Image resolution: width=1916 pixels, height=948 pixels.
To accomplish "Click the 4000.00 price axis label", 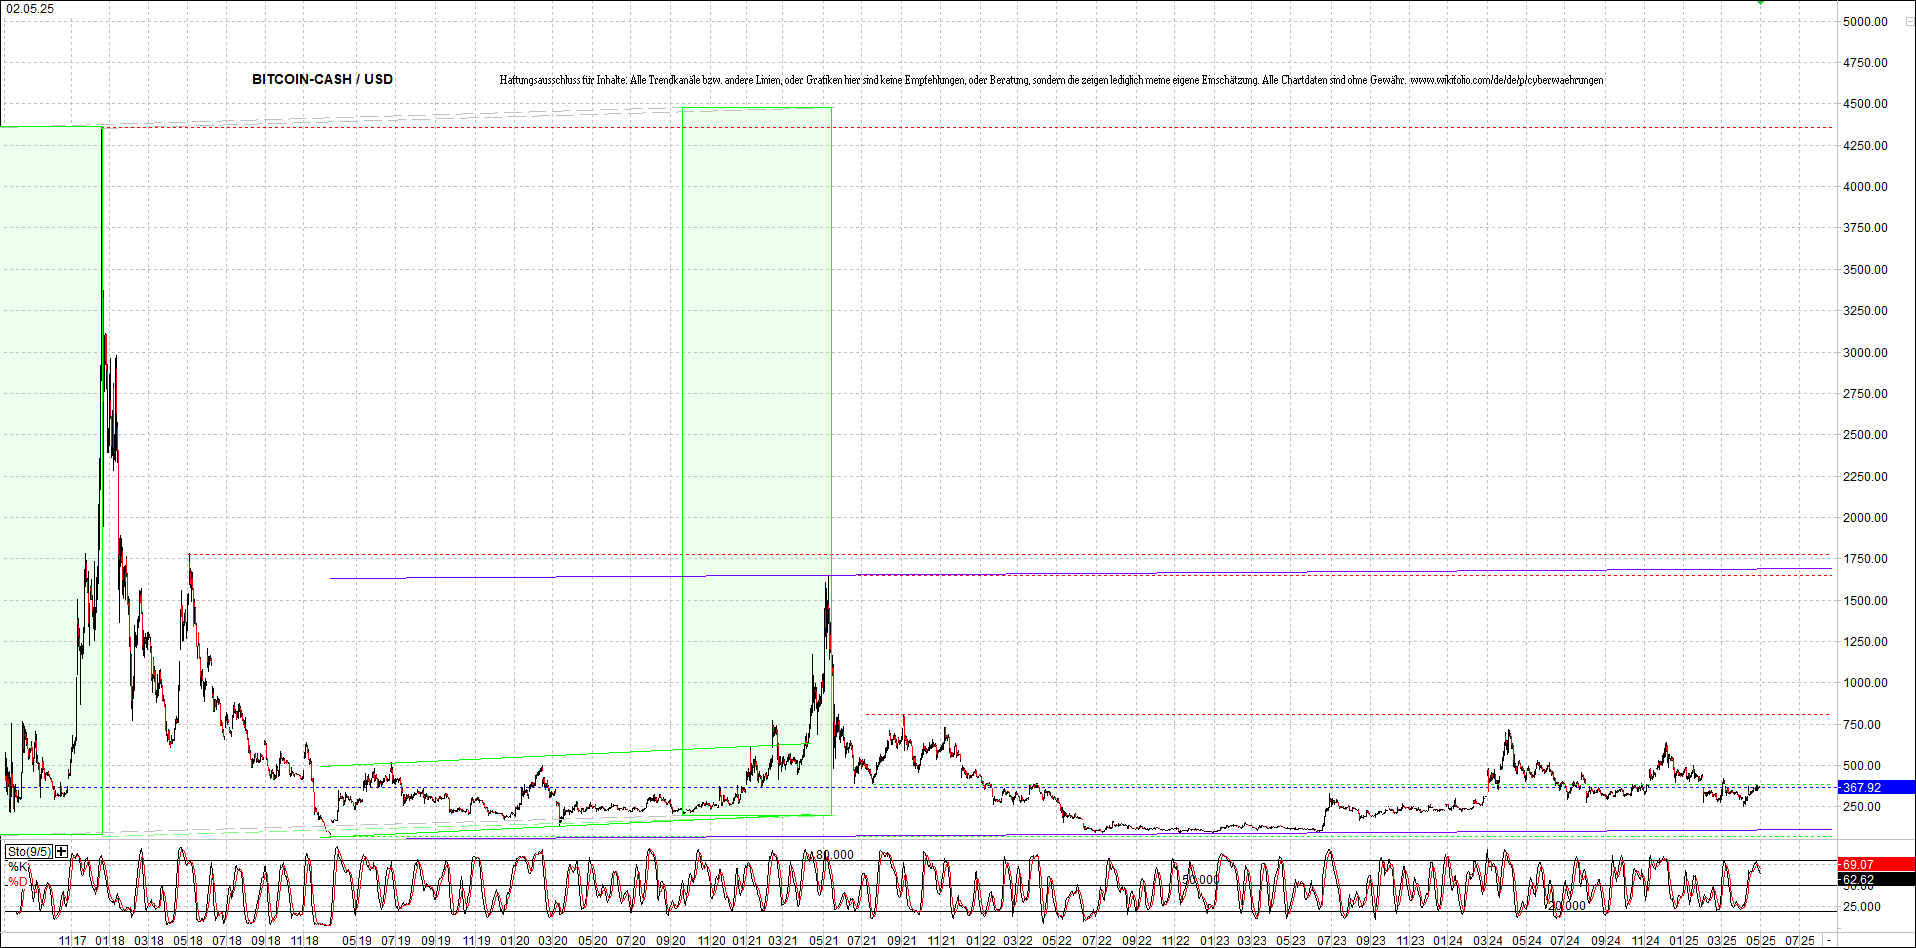I will (x=1865, y=186).
